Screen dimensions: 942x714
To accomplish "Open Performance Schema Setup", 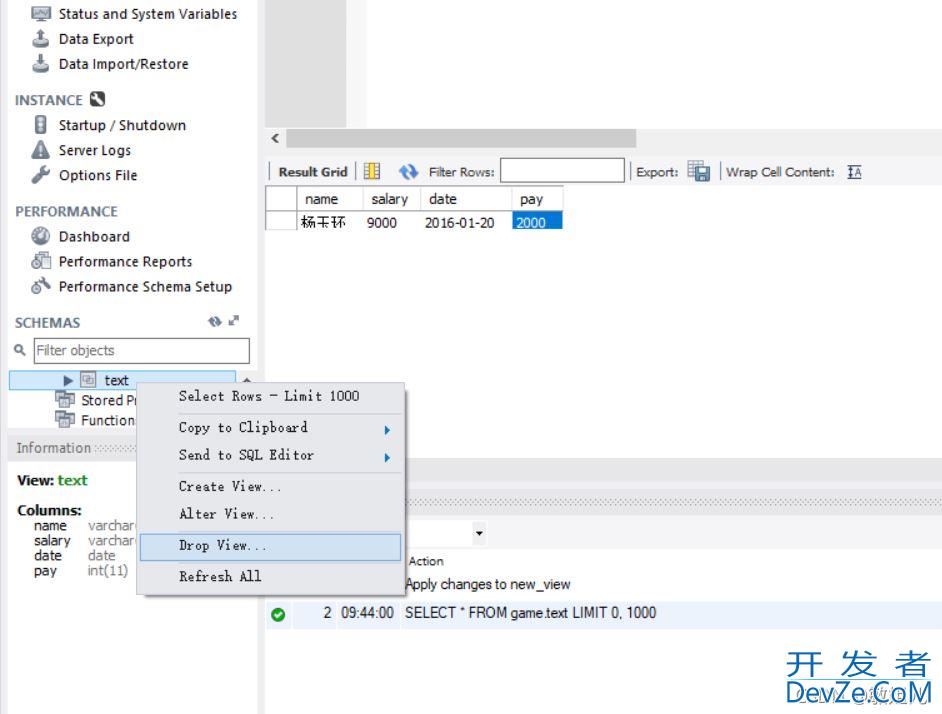I will point(145,287).
